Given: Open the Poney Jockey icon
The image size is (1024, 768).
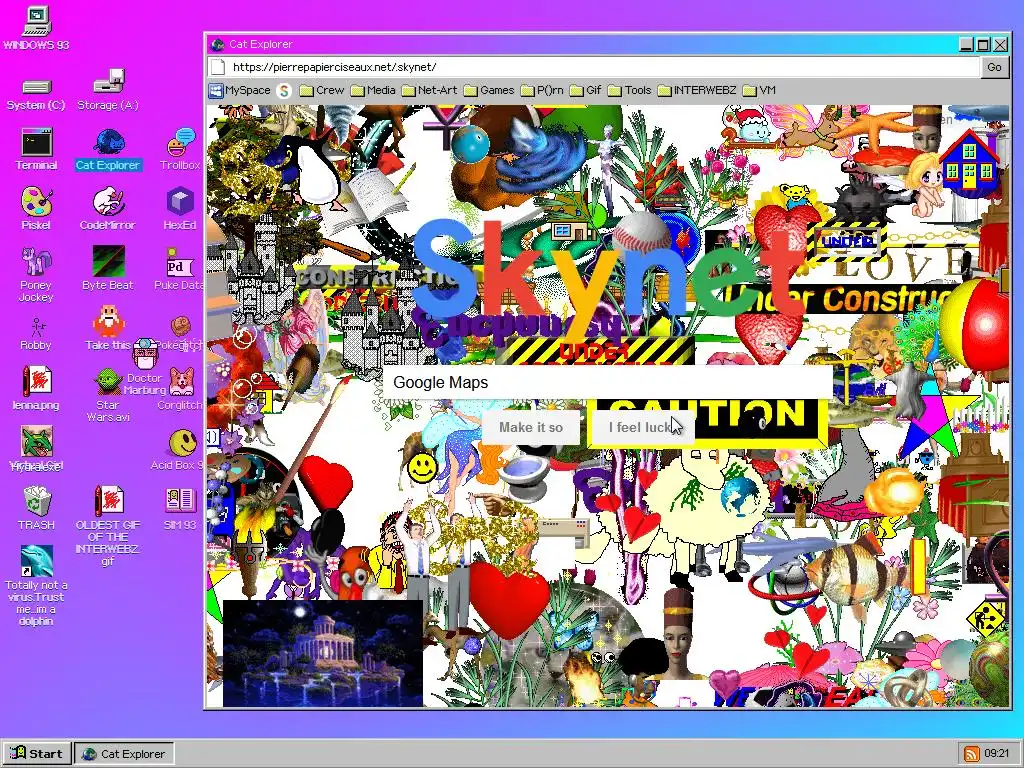Looking at the screenshot, I should (36, 274).
